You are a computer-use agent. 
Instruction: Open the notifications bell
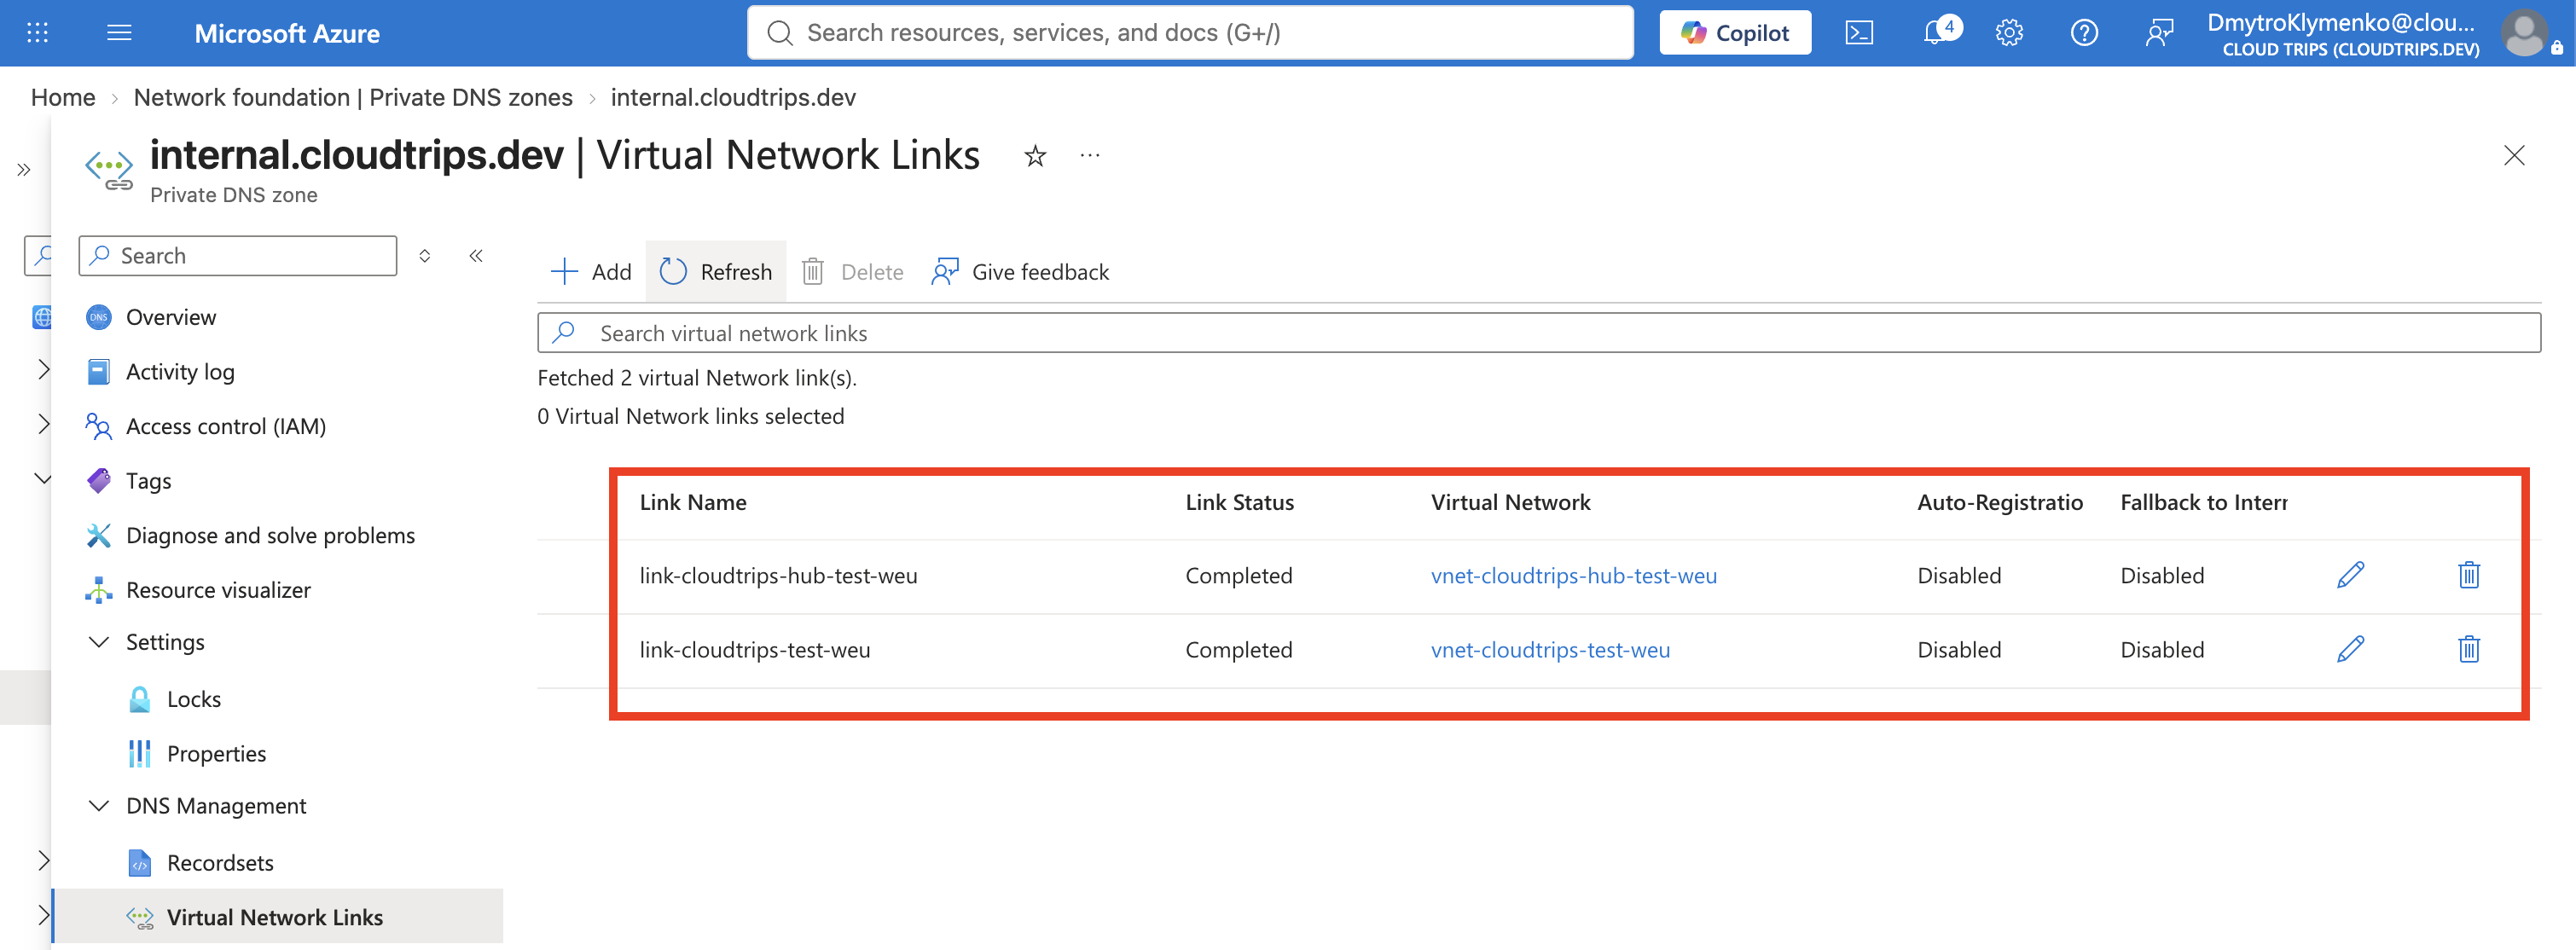point(1938,32)
